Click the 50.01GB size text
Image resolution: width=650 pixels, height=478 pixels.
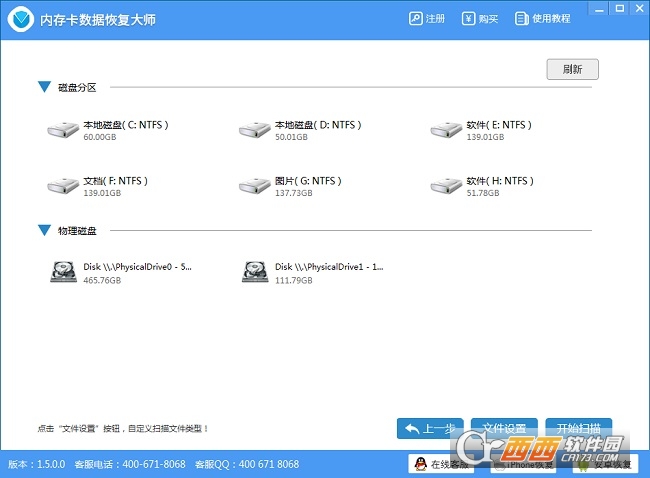(291, 137)
